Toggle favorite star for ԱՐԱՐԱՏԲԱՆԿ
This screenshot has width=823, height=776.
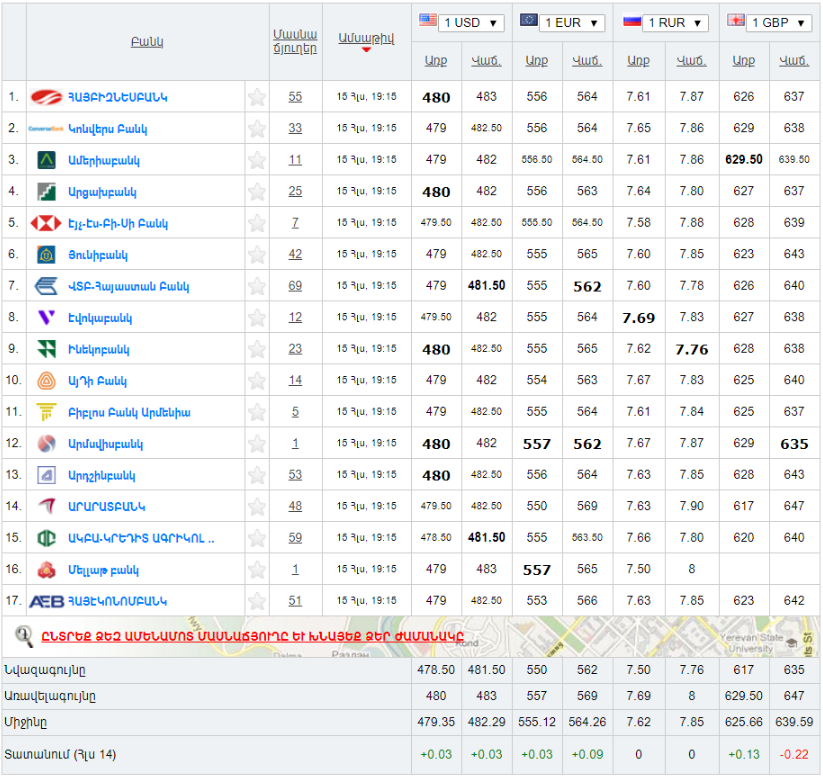[x=257, y=507]
